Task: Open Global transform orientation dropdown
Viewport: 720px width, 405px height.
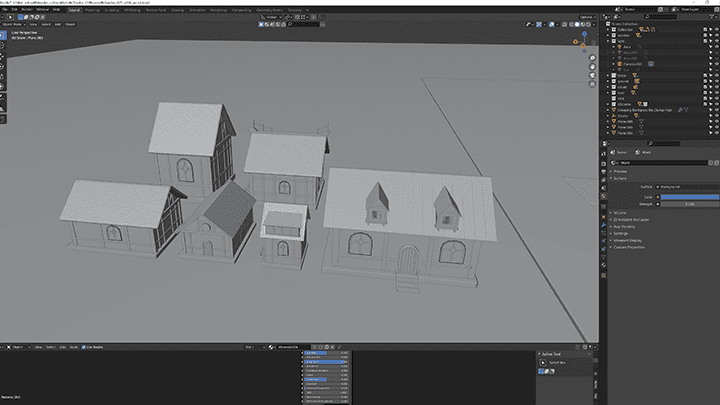Action: (271, 17)
